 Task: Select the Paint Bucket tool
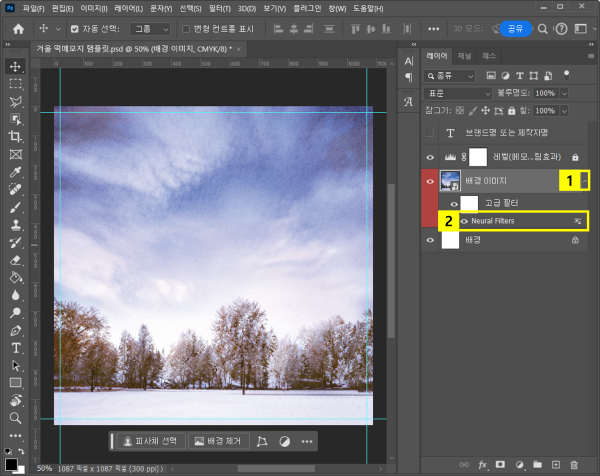[15, 277]
